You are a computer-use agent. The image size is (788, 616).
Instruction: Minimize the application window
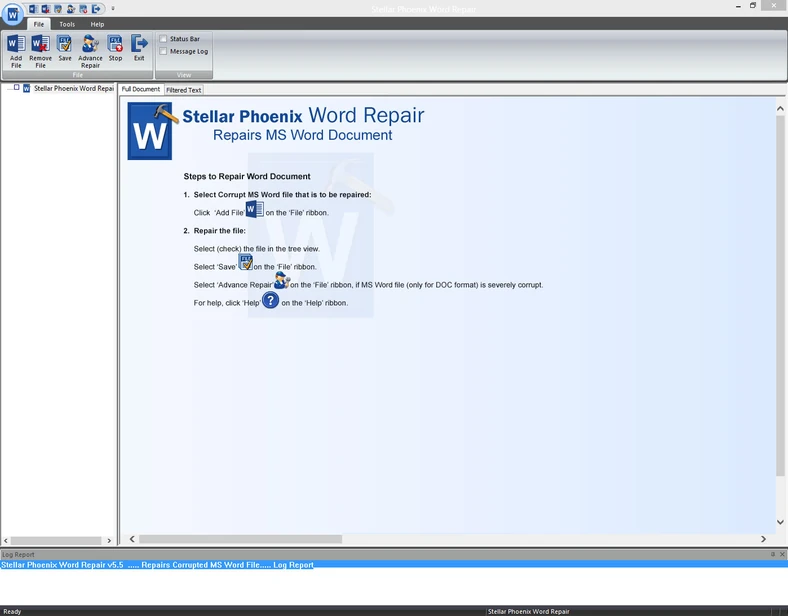[x=738, y=6]
